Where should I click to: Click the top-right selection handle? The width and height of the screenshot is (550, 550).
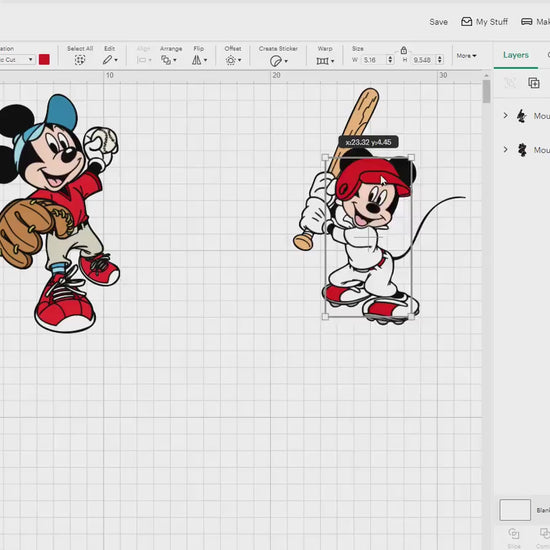click(x=411, y=157)
